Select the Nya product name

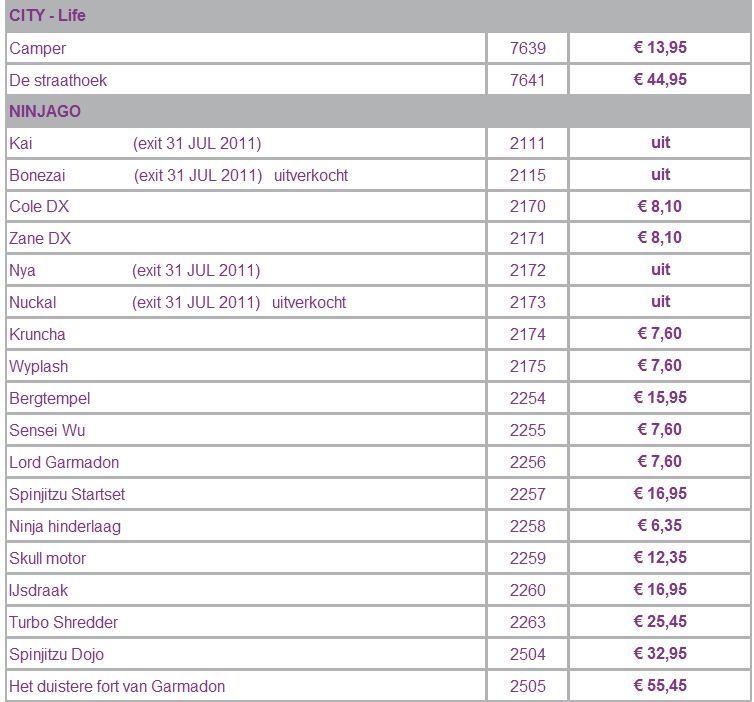tap(22, 271)
